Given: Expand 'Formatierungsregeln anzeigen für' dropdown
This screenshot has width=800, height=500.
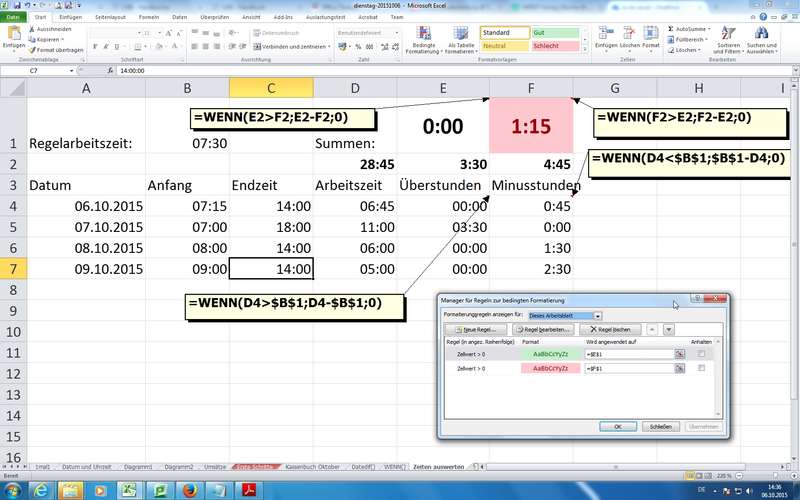Looking at the screenshot, I should pos(598,315).
